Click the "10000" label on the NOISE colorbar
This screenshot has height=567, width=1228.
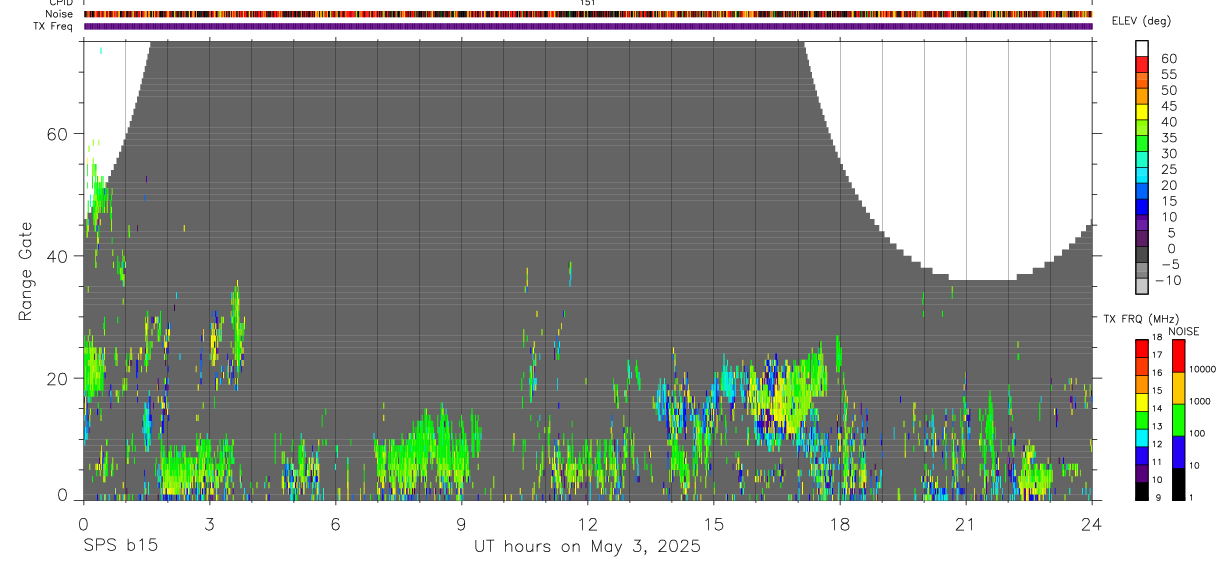point(1204,370)
